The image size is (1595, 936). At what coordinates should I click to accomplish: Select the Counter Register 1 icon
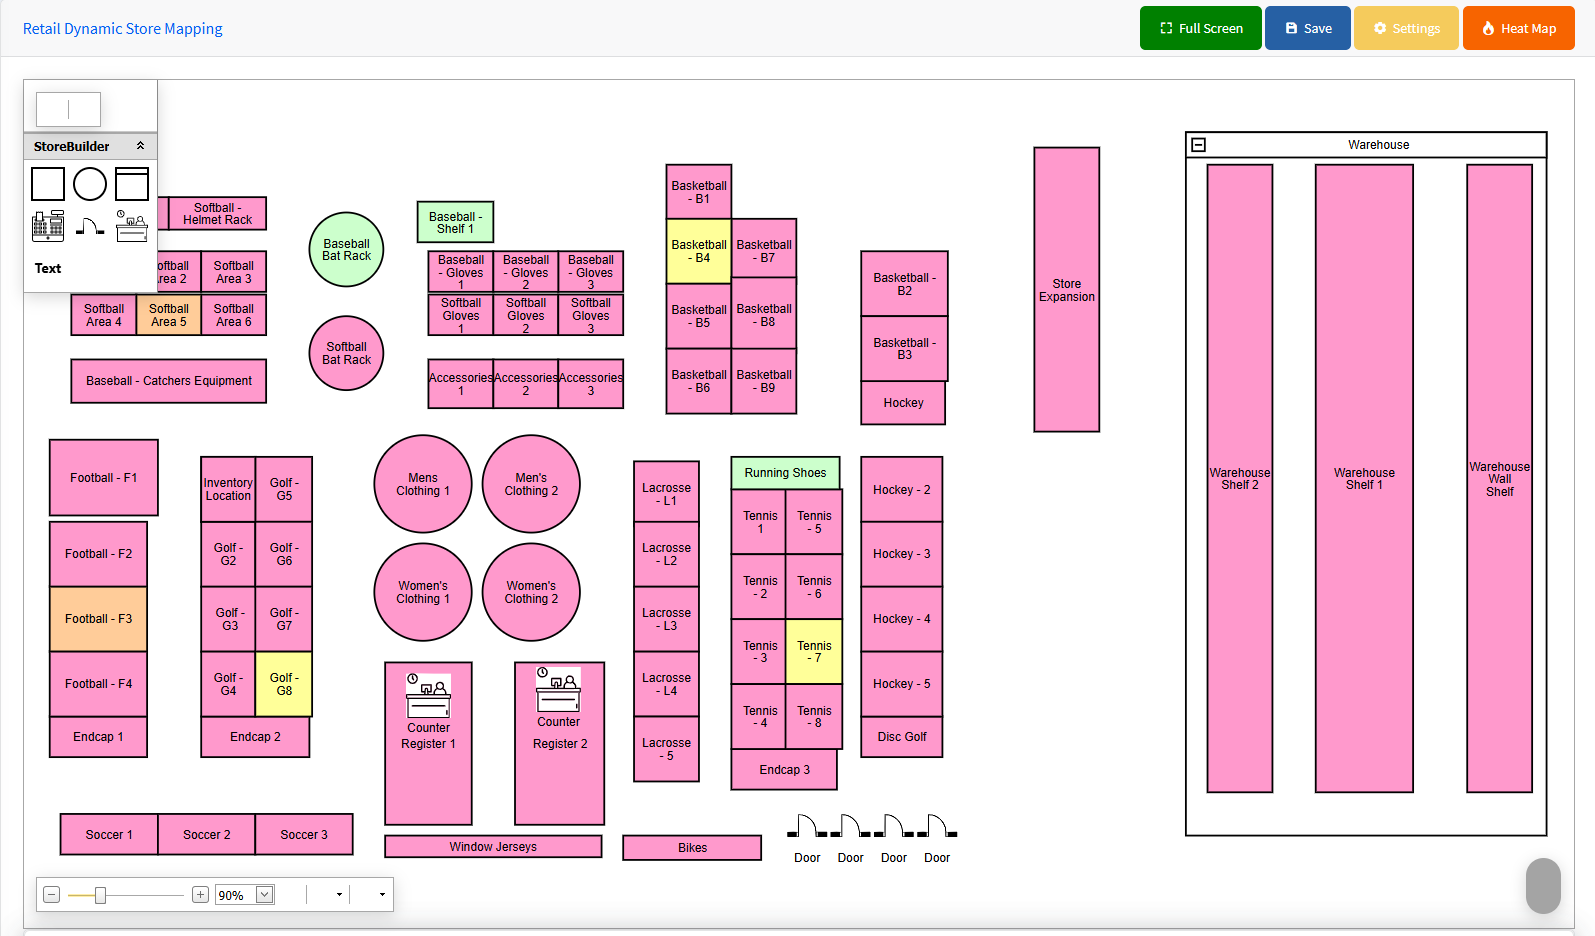click(428, 695)
